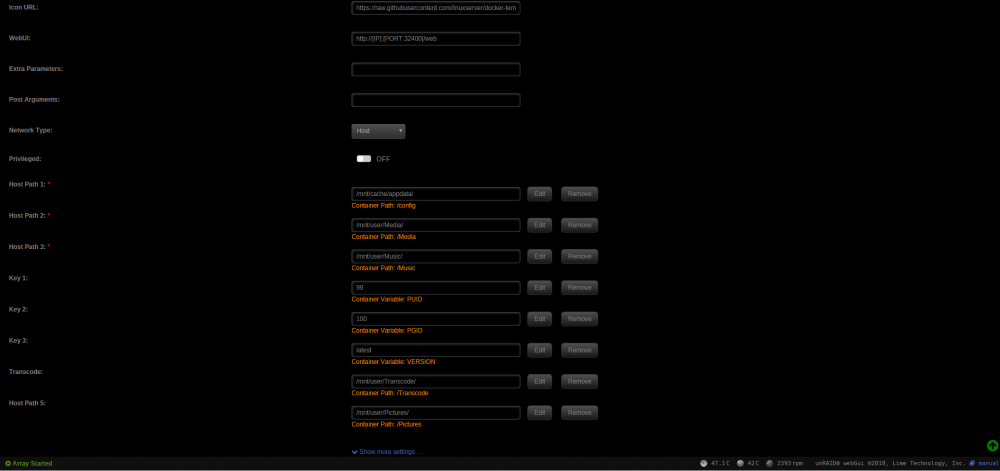The image size is (1000, 471).
Task: Remove the PGID variable entry
Action: click(x=579, y=319)
